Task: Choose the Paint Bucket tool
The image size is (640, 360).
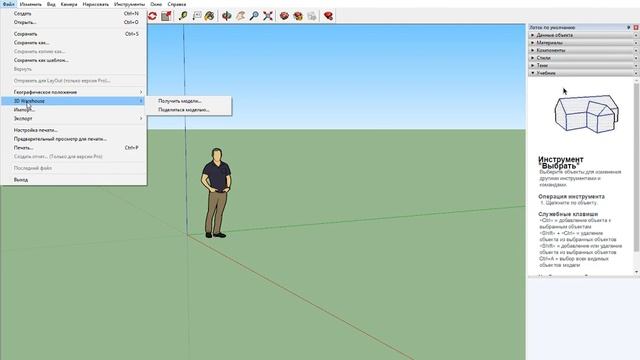Action: (x=209, y=16)
